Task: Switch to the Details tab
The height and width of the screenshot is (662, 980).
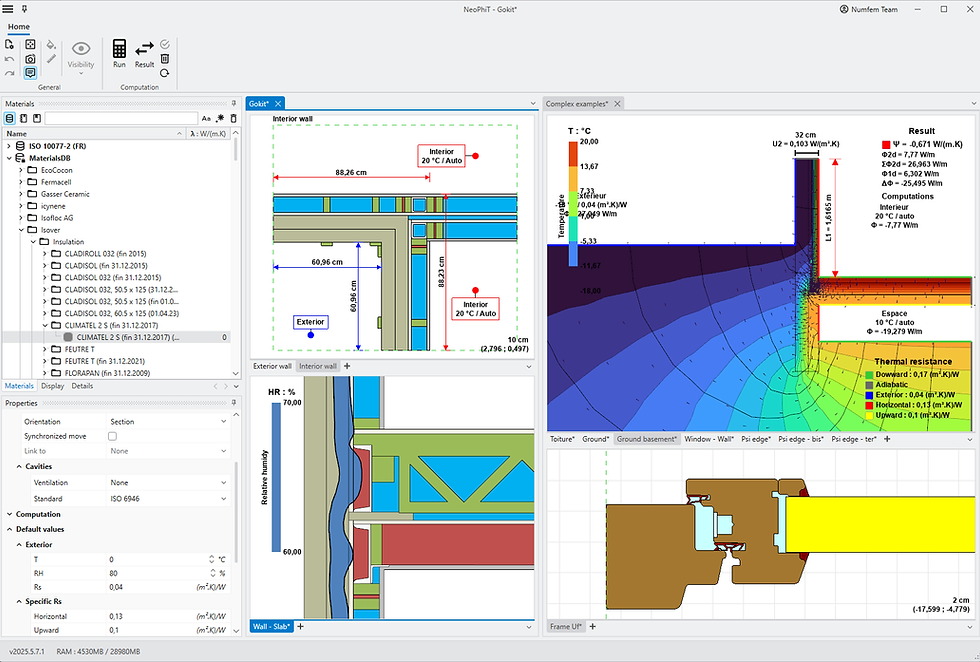Action: (x=82, y=386)
